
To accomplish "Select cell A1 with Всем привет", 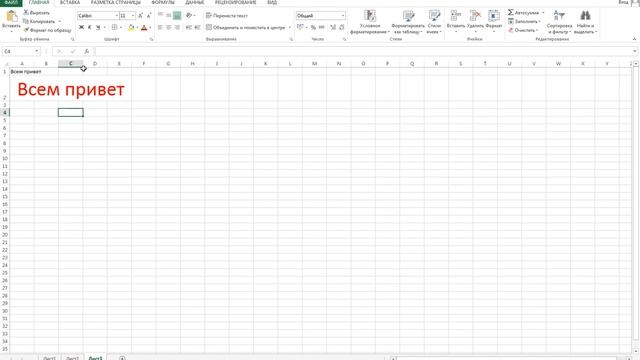I will point(22,71).
